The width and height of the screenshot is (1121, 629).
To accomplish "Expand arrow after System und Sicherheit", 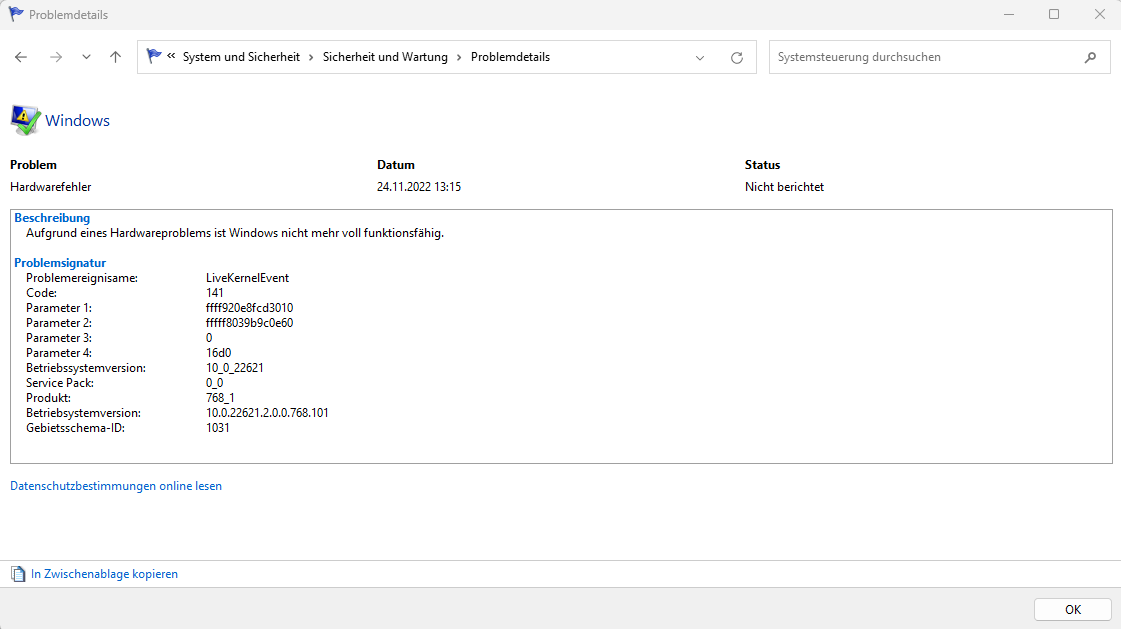I will point(311,57).
